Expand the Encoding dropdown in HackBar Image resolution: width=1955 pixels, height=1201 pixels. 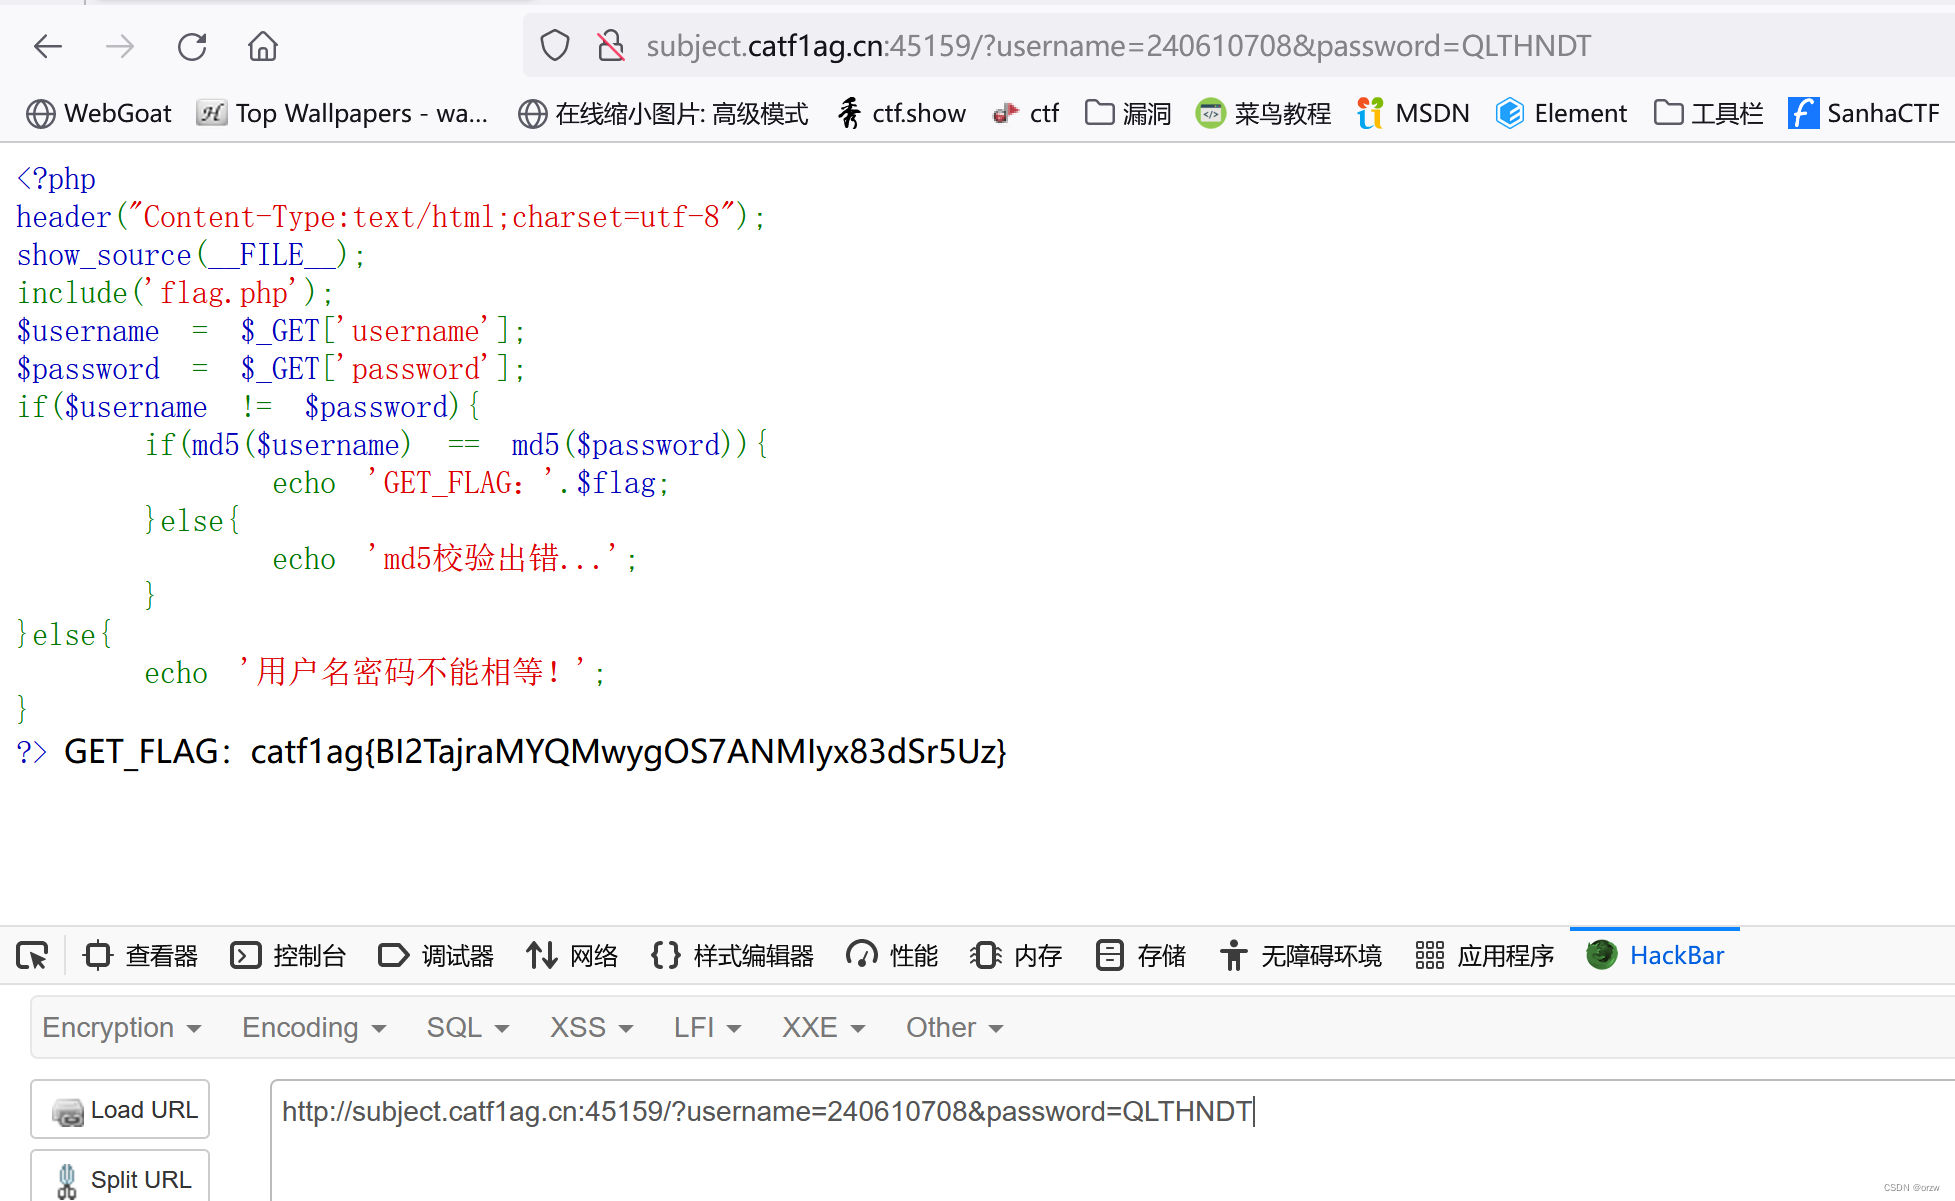coord(314,1027)
